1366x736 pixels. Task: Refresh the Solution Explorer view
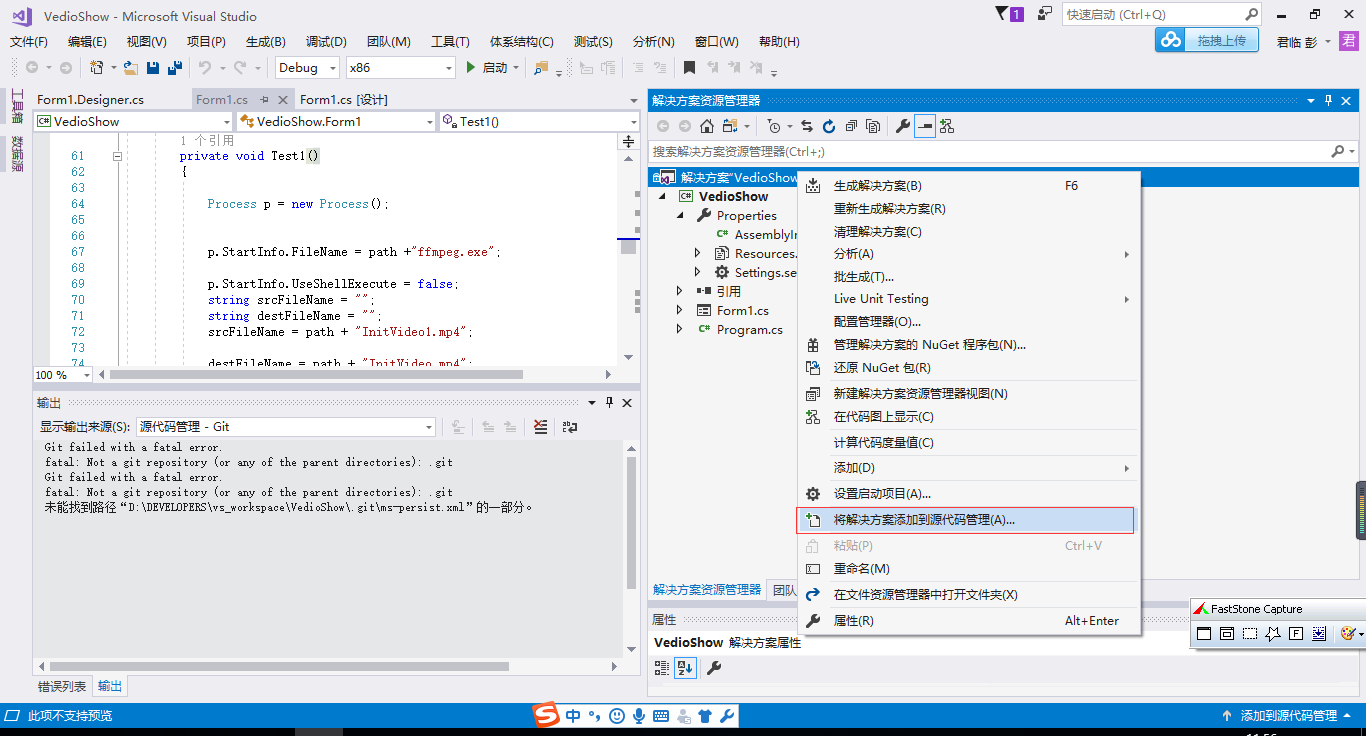829,125
